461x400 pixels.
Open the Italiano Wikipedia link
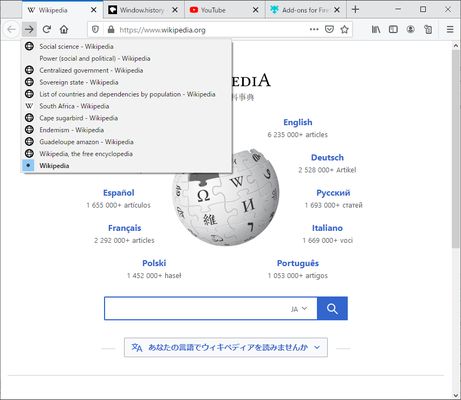point(327,228)
